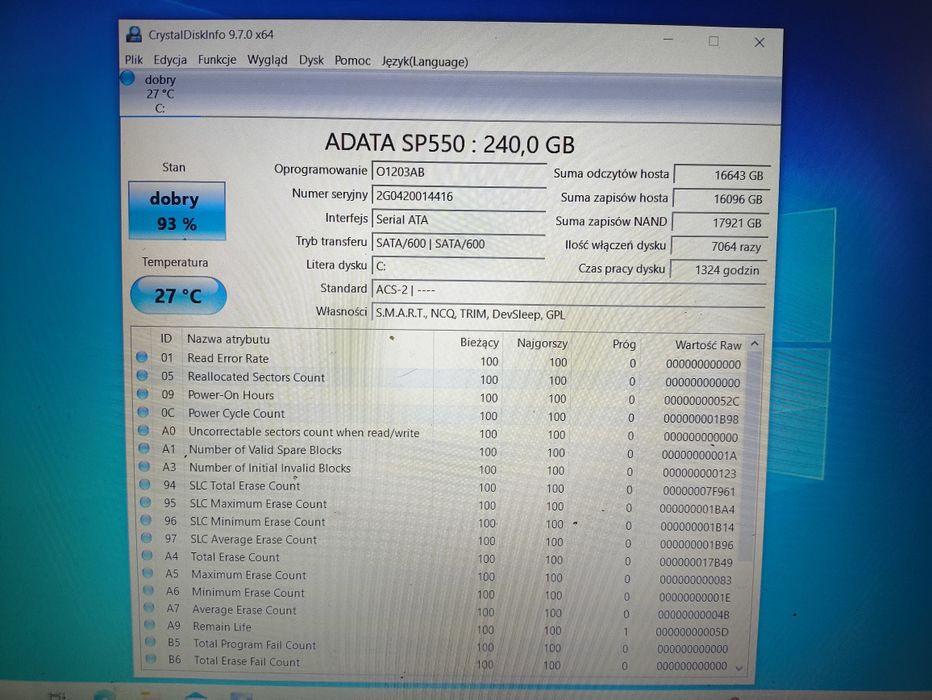Click status dot for SLC Minimum Erase Count
The image size is (932, 700).
pyautogui.click(x=146, y=520)
